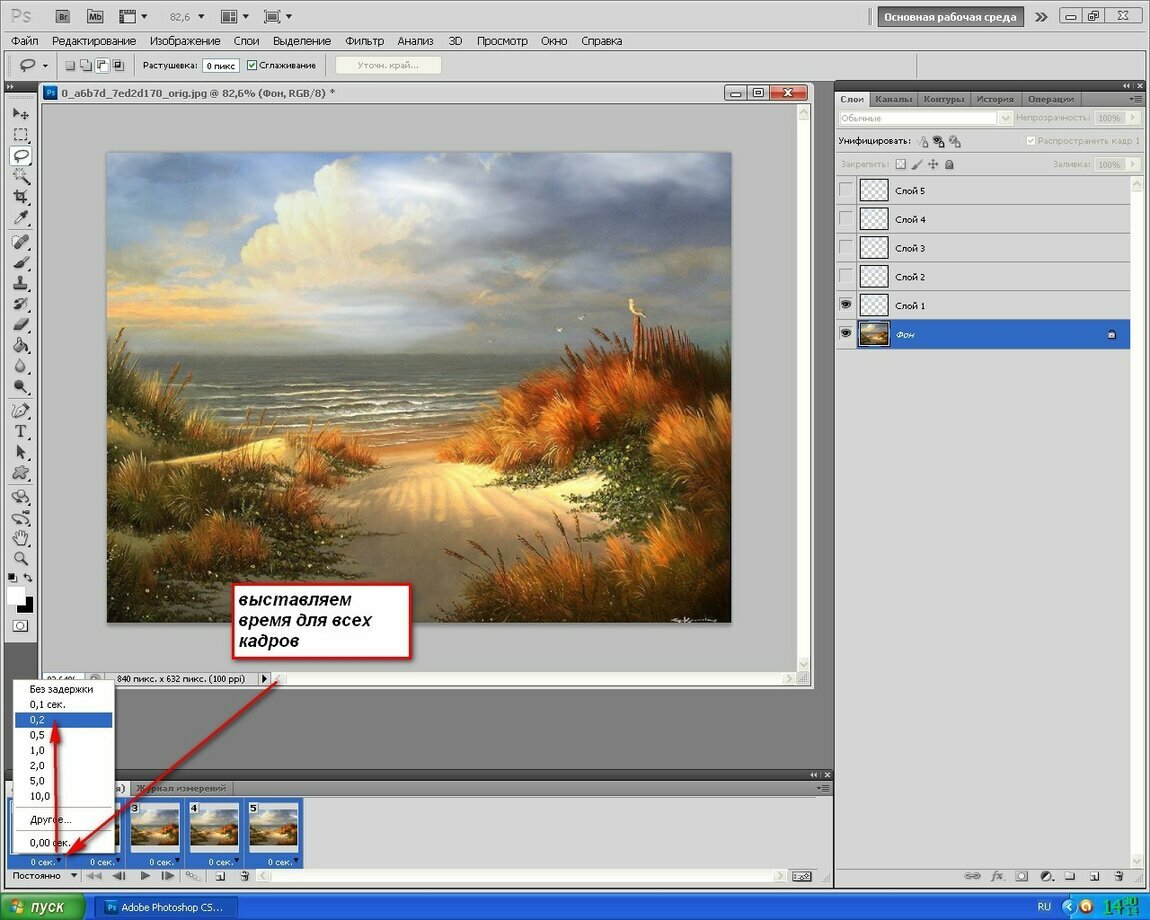
Task: Select the History Brush tool
Action: coord(21,304)
